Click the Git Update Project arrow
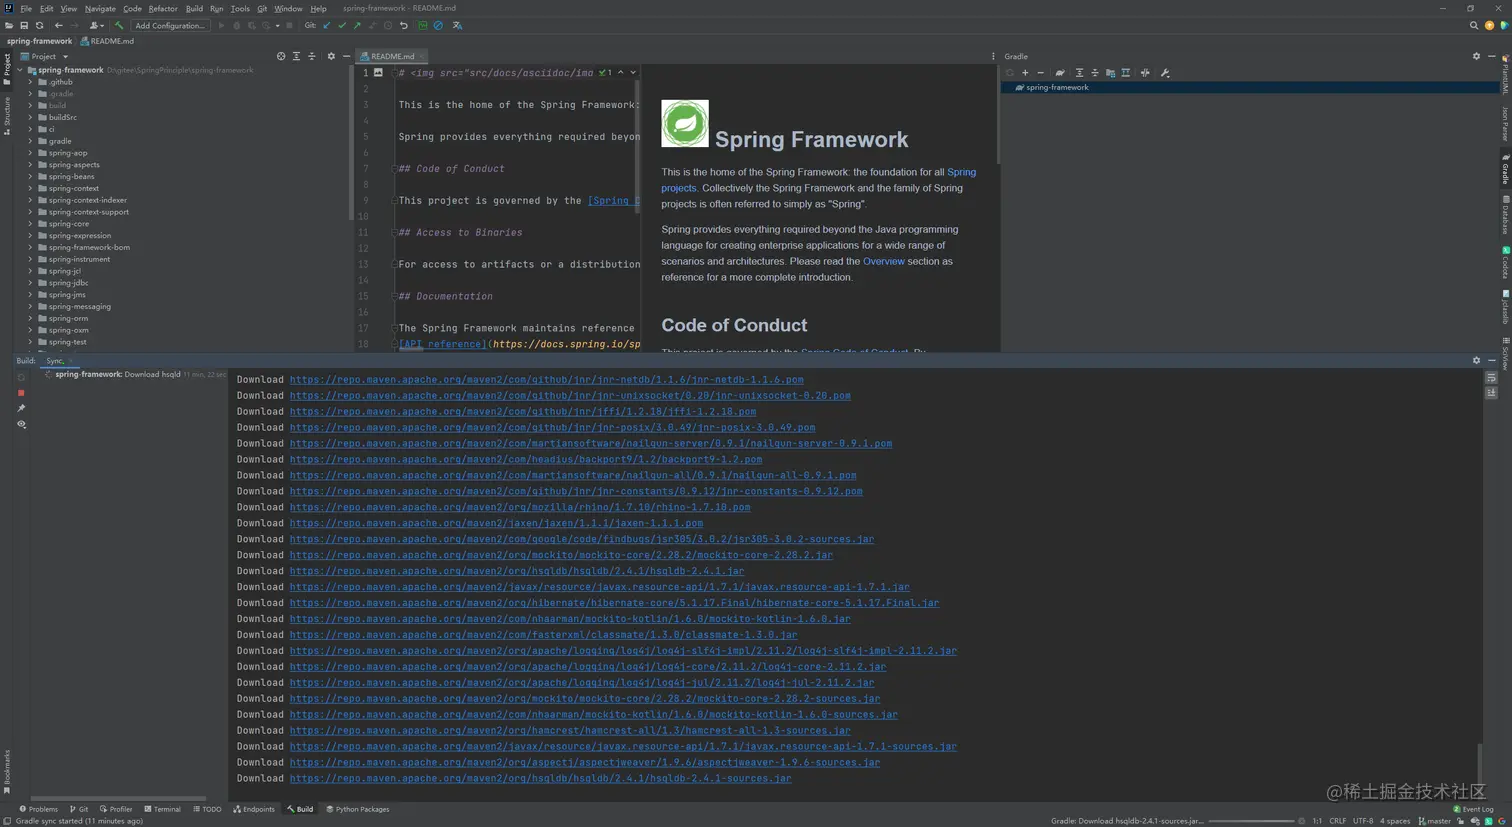Image resolution: width=1512 pixels, height=827 pixels. click(x=327, y=26)
